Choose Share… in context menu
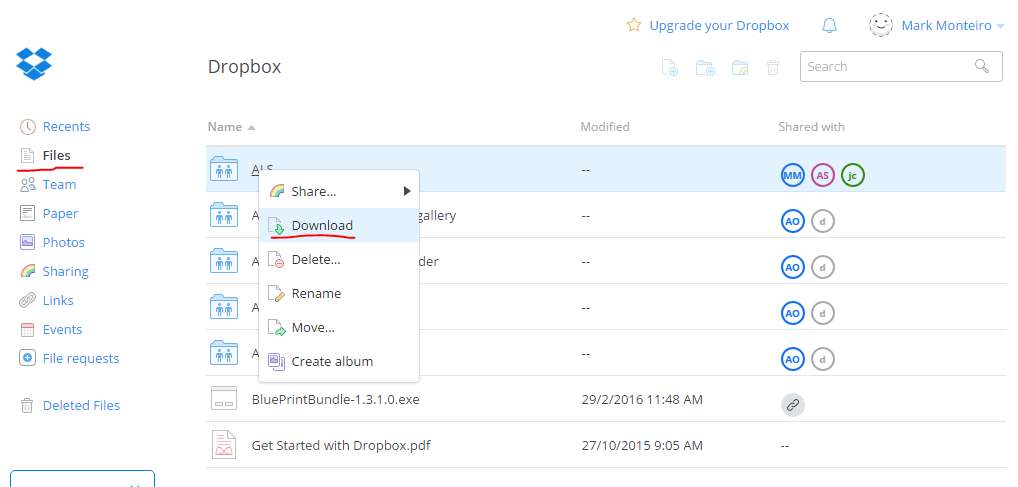 coord(339,191)
